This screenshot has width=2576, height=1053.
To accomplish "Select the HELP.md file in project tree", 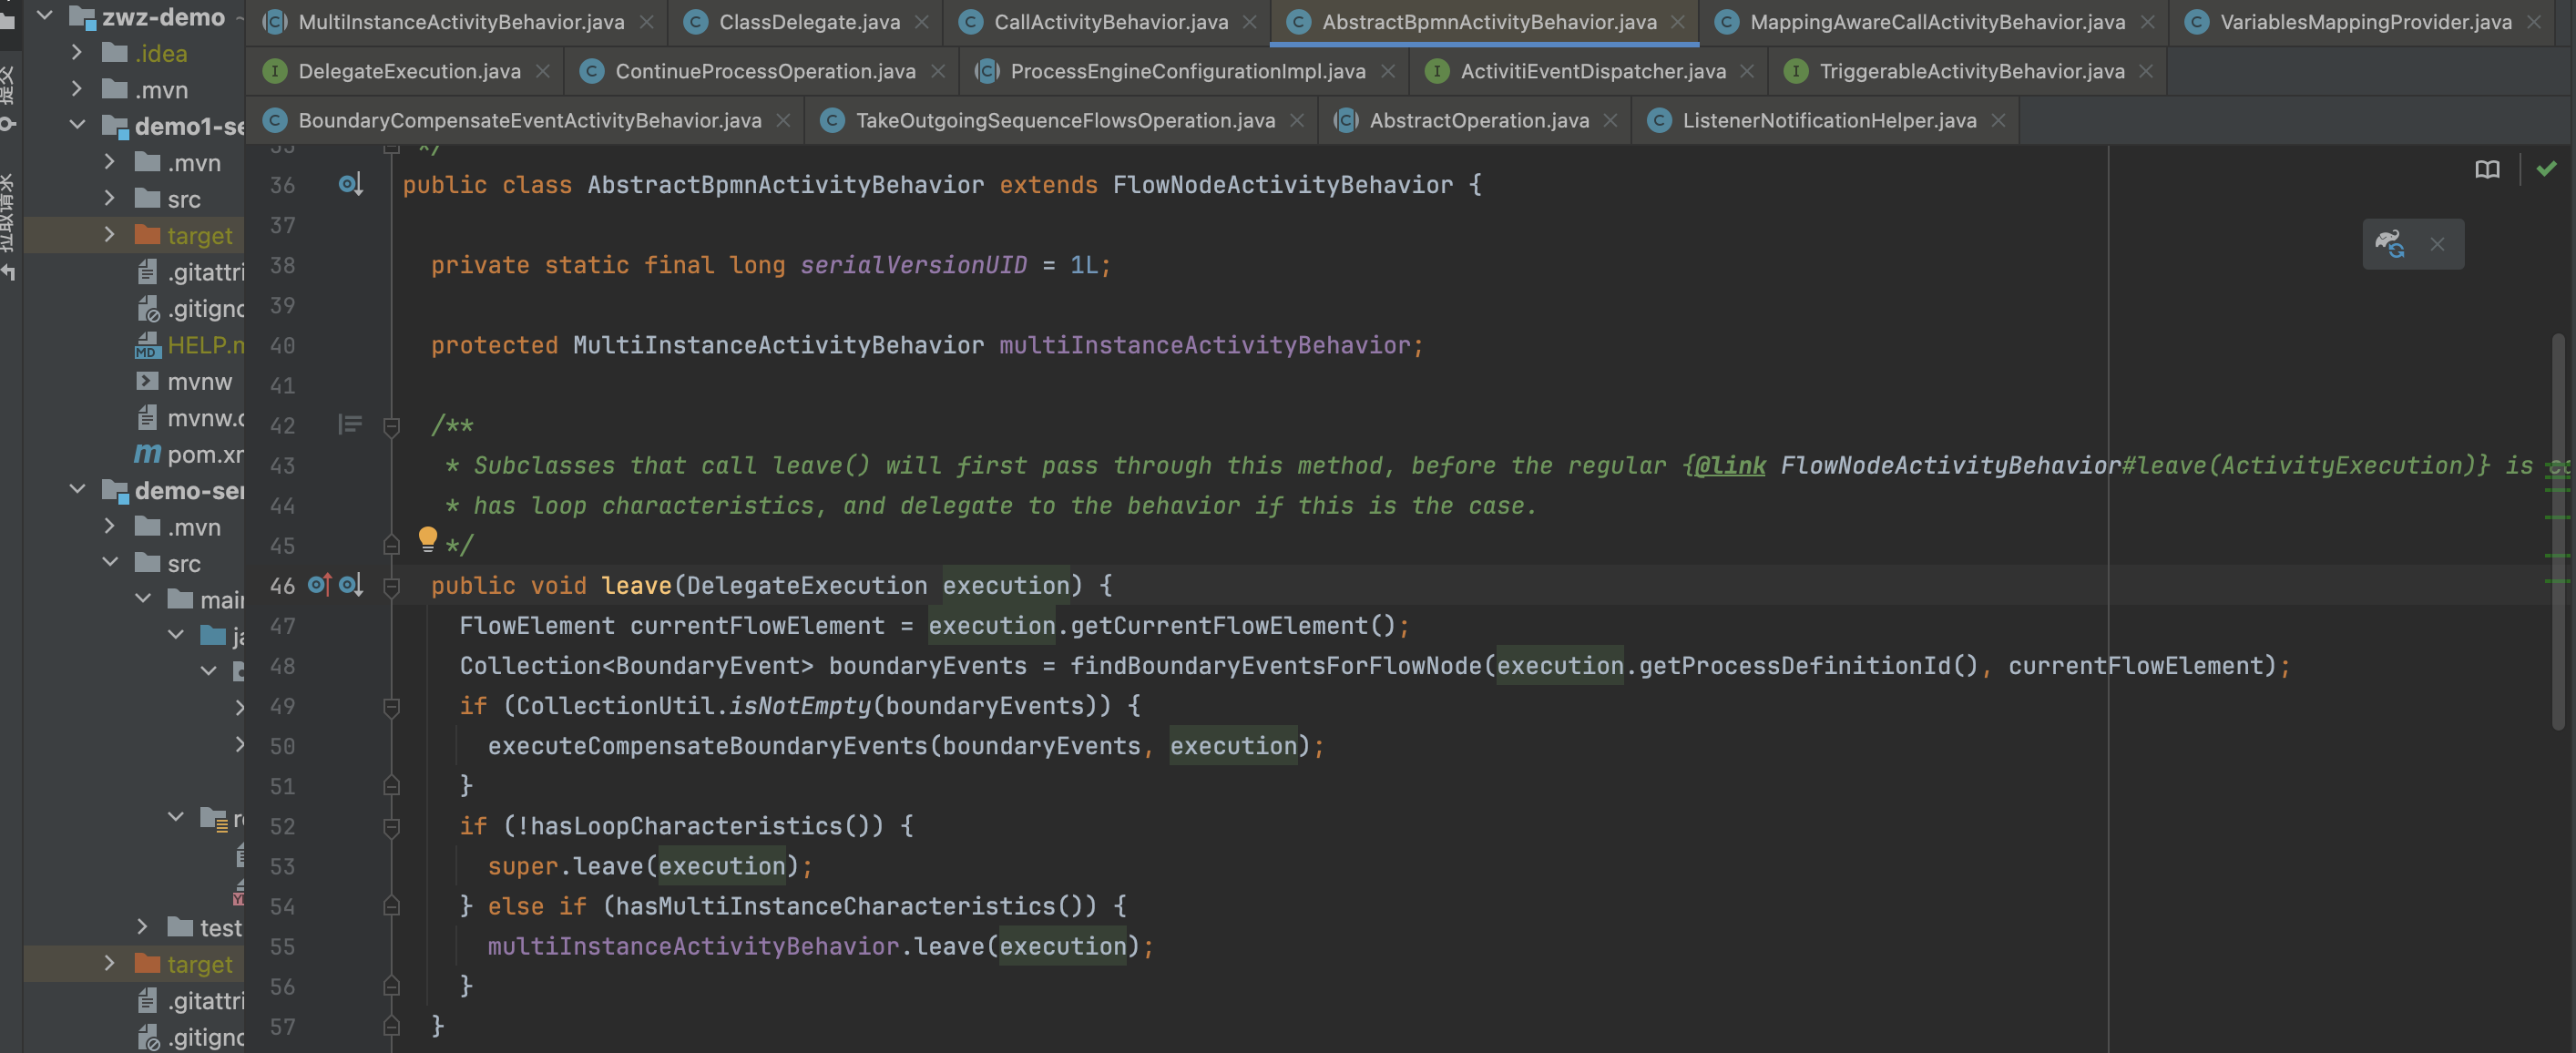I will (203, 345).
